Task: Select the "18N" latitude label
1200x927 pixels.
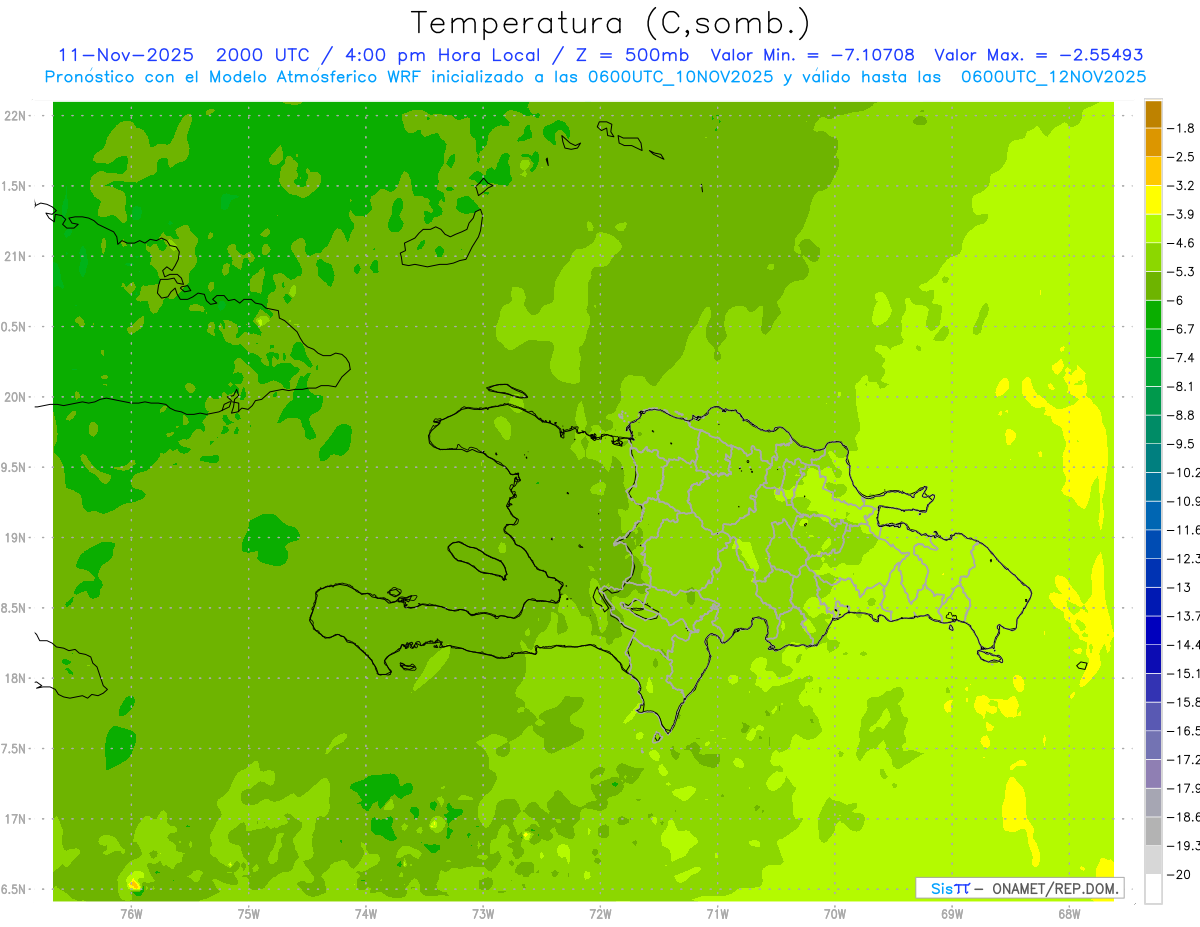Action: click(16, 679)
